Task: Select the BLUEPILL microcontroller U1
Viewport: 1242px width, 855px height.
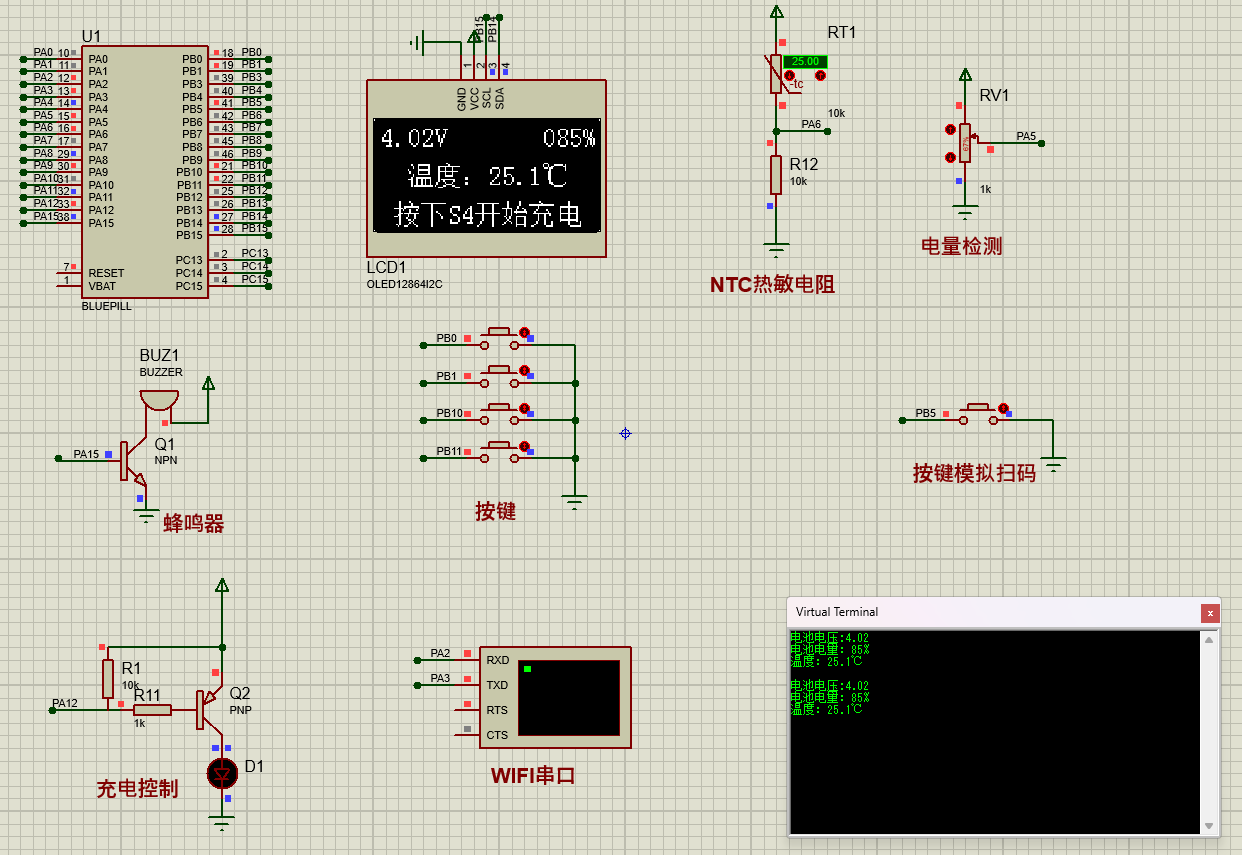Action: tap(145, 170)
